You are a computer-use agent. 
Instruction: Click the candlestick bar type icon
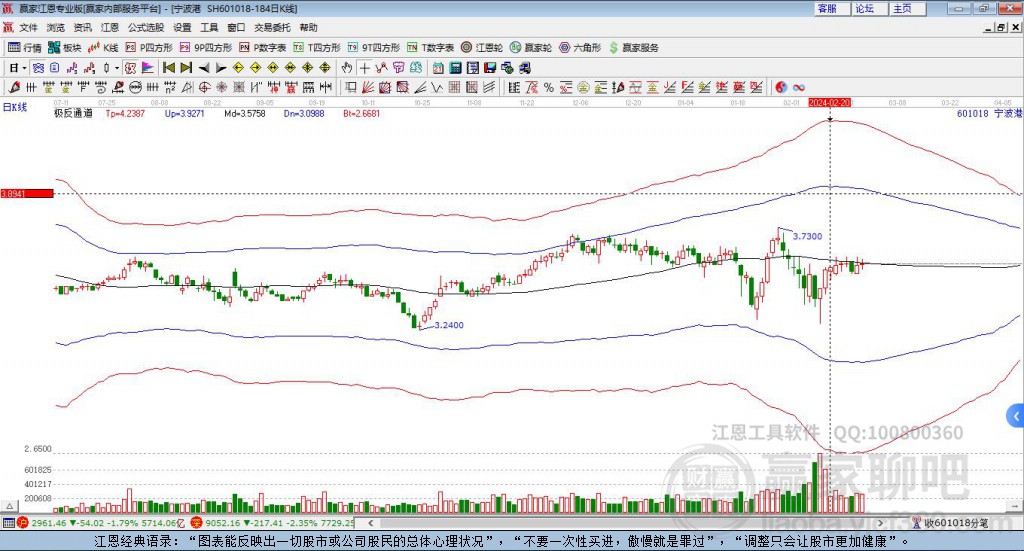point(106,68)
